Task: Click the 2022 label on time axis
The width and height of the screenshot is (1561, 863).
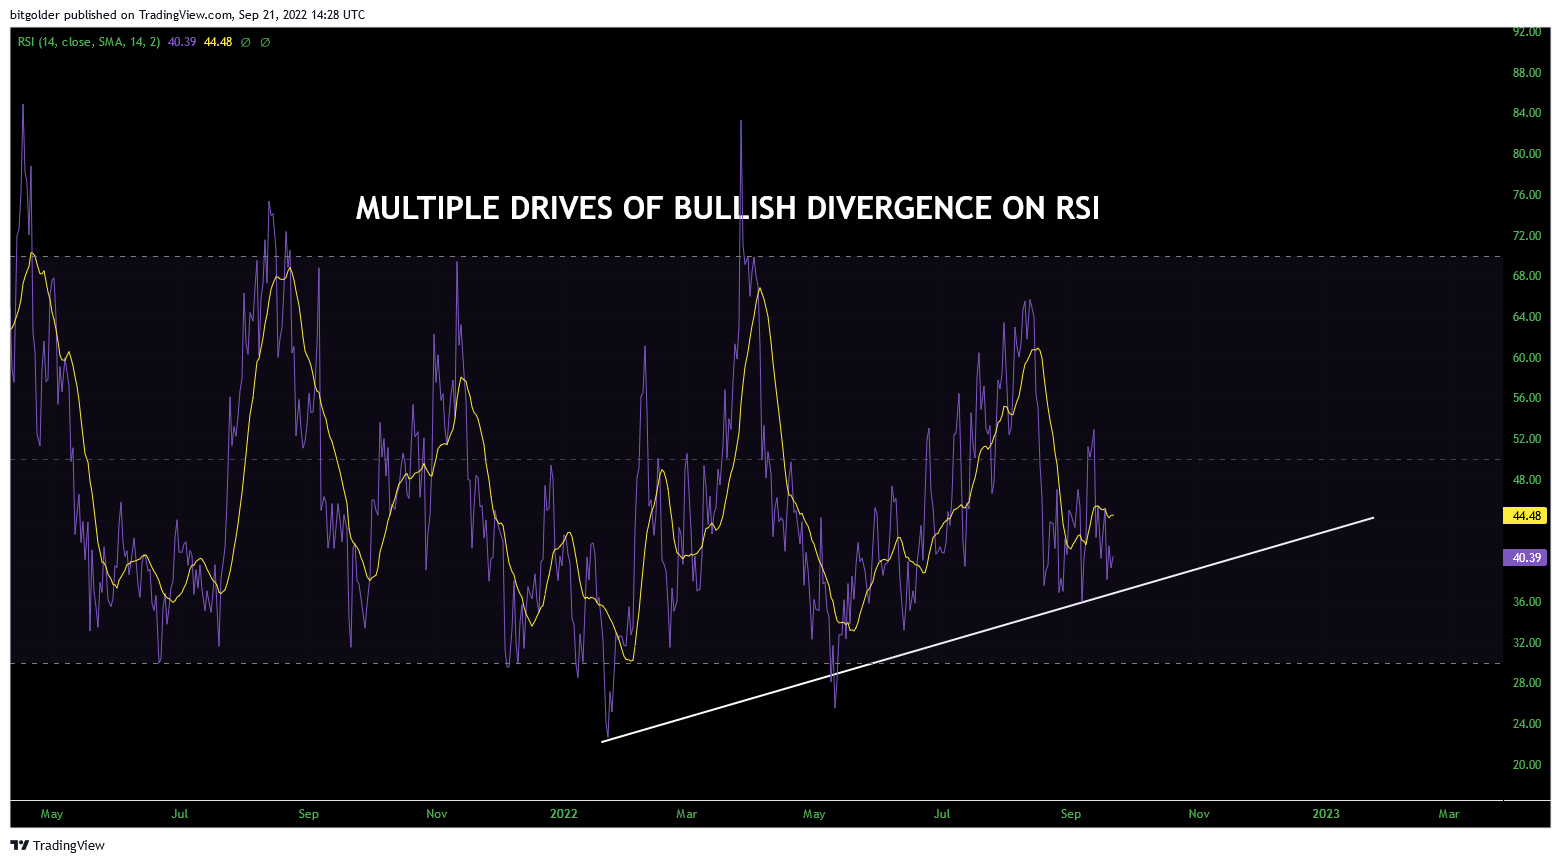Action: coord(564,814)
